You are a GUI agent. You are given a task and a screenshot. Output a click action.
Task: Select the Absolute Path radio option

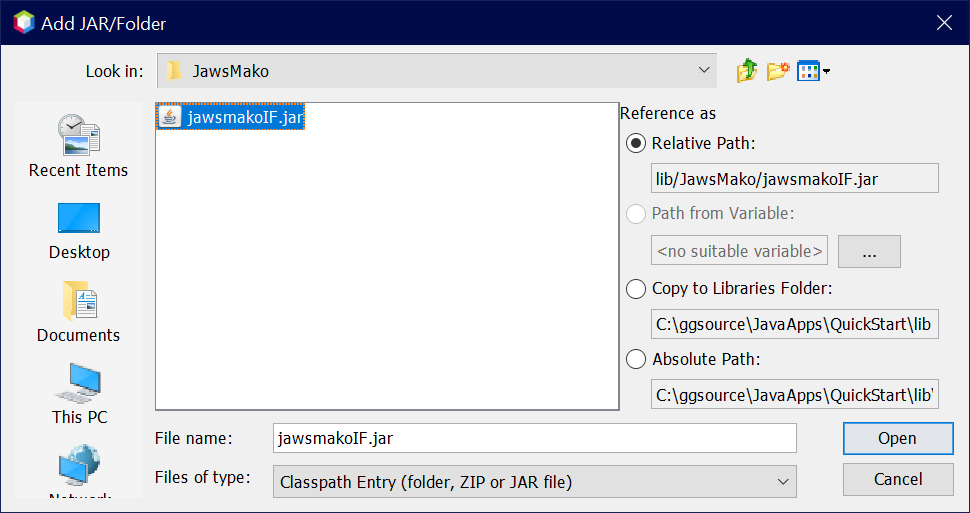coord(636,359)
